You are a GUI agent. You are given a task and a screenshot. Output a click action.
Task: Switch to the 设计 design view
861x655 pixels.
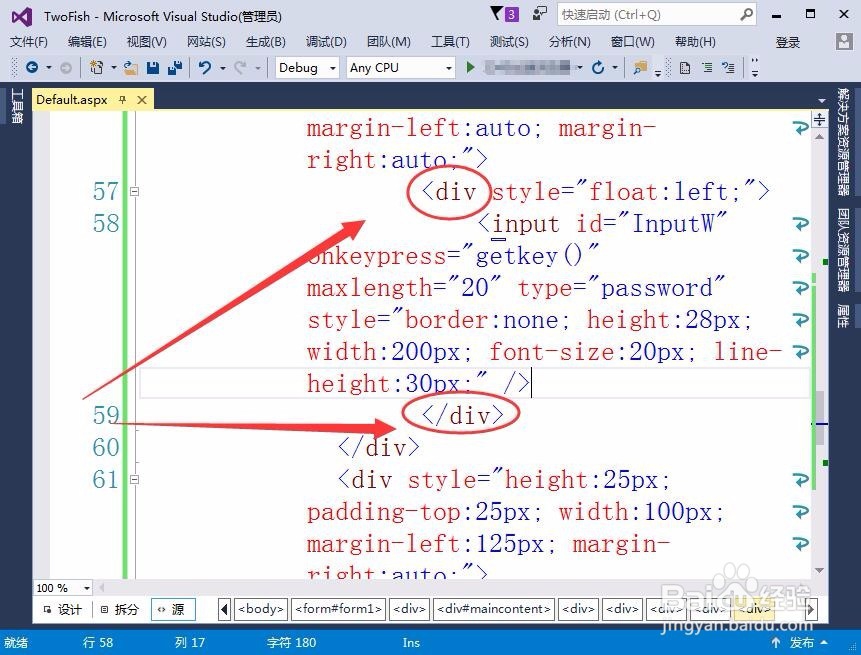pyautogui.click(x=63, y=609)
